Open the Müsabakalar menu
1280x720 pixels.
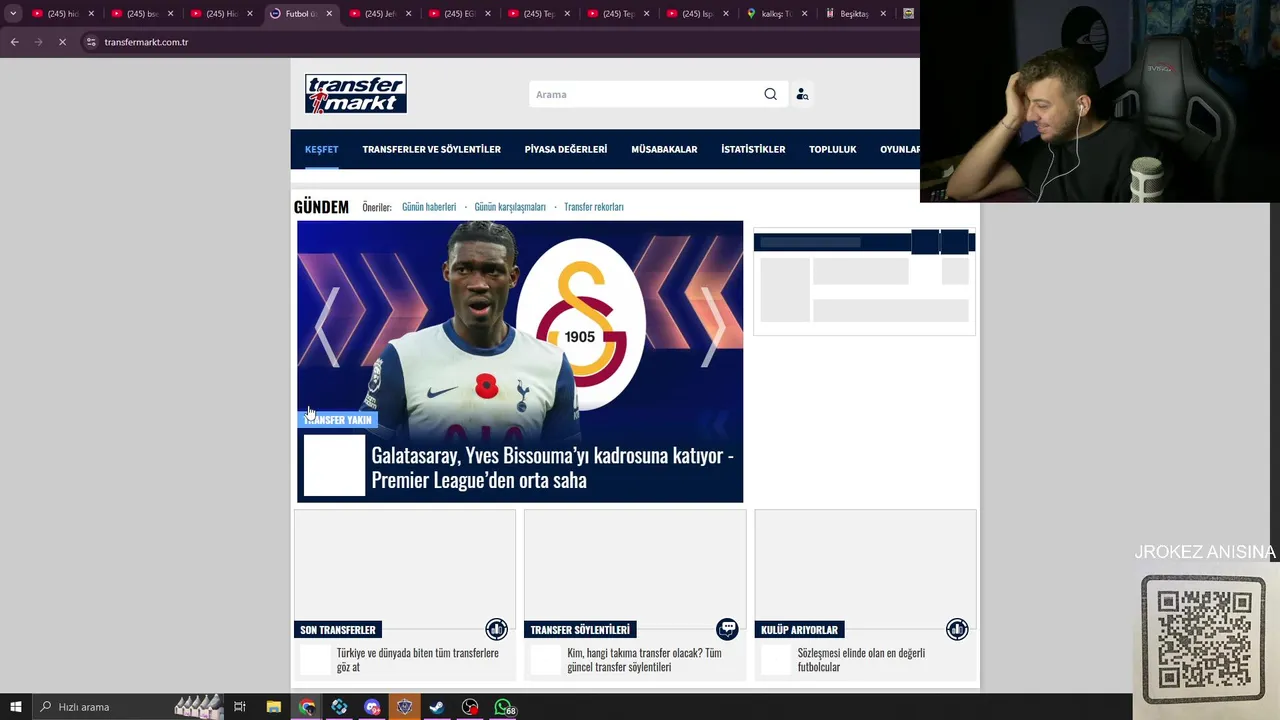point(664,149)
